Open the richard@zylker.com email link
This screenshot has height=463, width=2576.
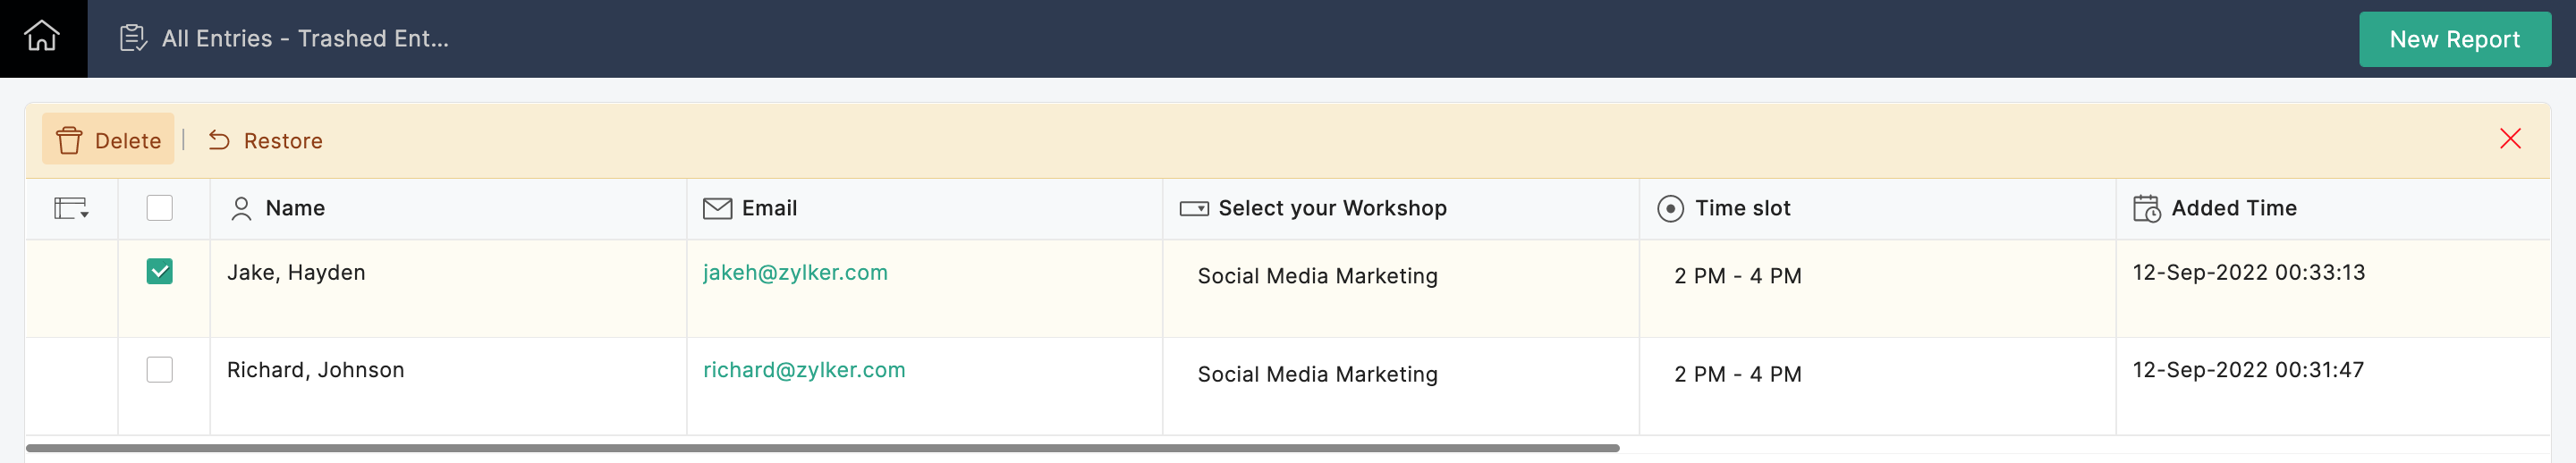pyautogui.click(x=804, y=369)
